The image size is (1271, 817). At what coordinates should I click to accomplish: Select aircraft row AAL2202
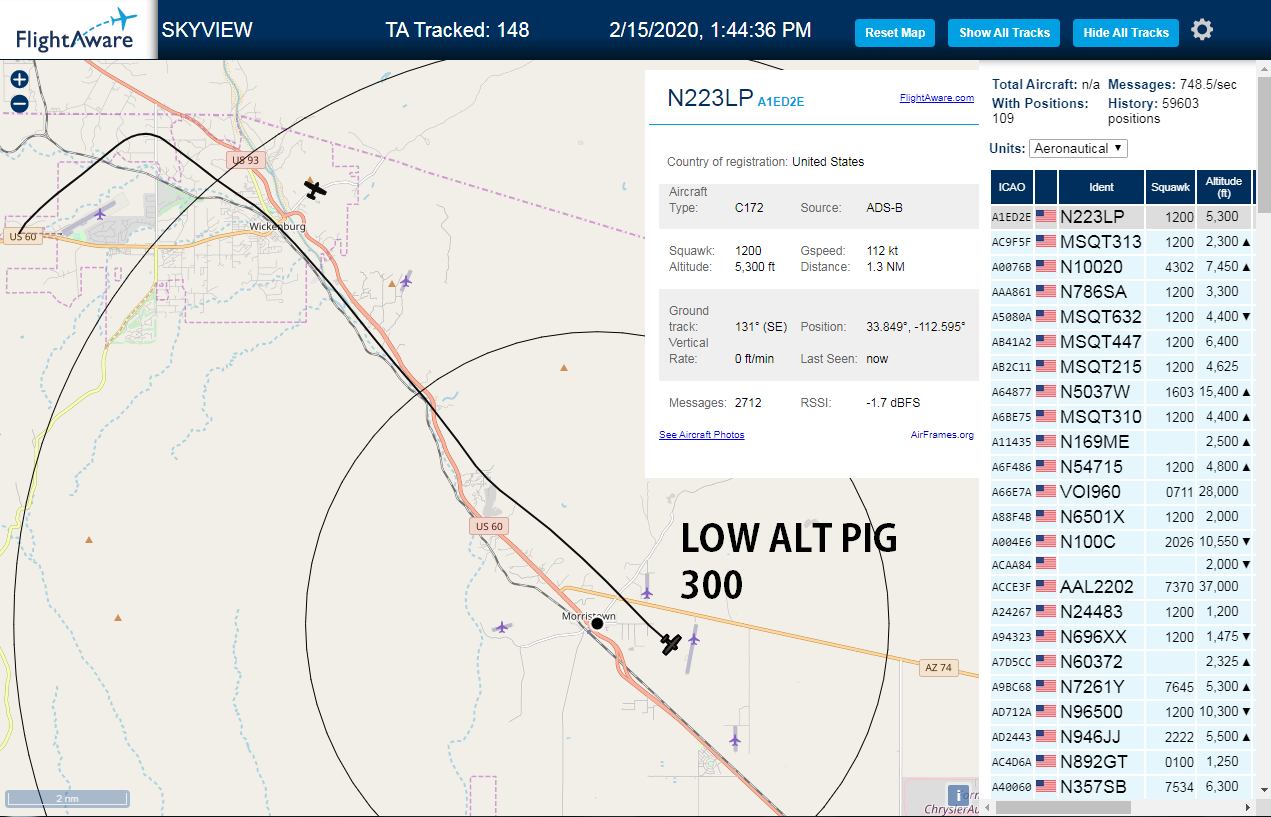coord(1121,586)
